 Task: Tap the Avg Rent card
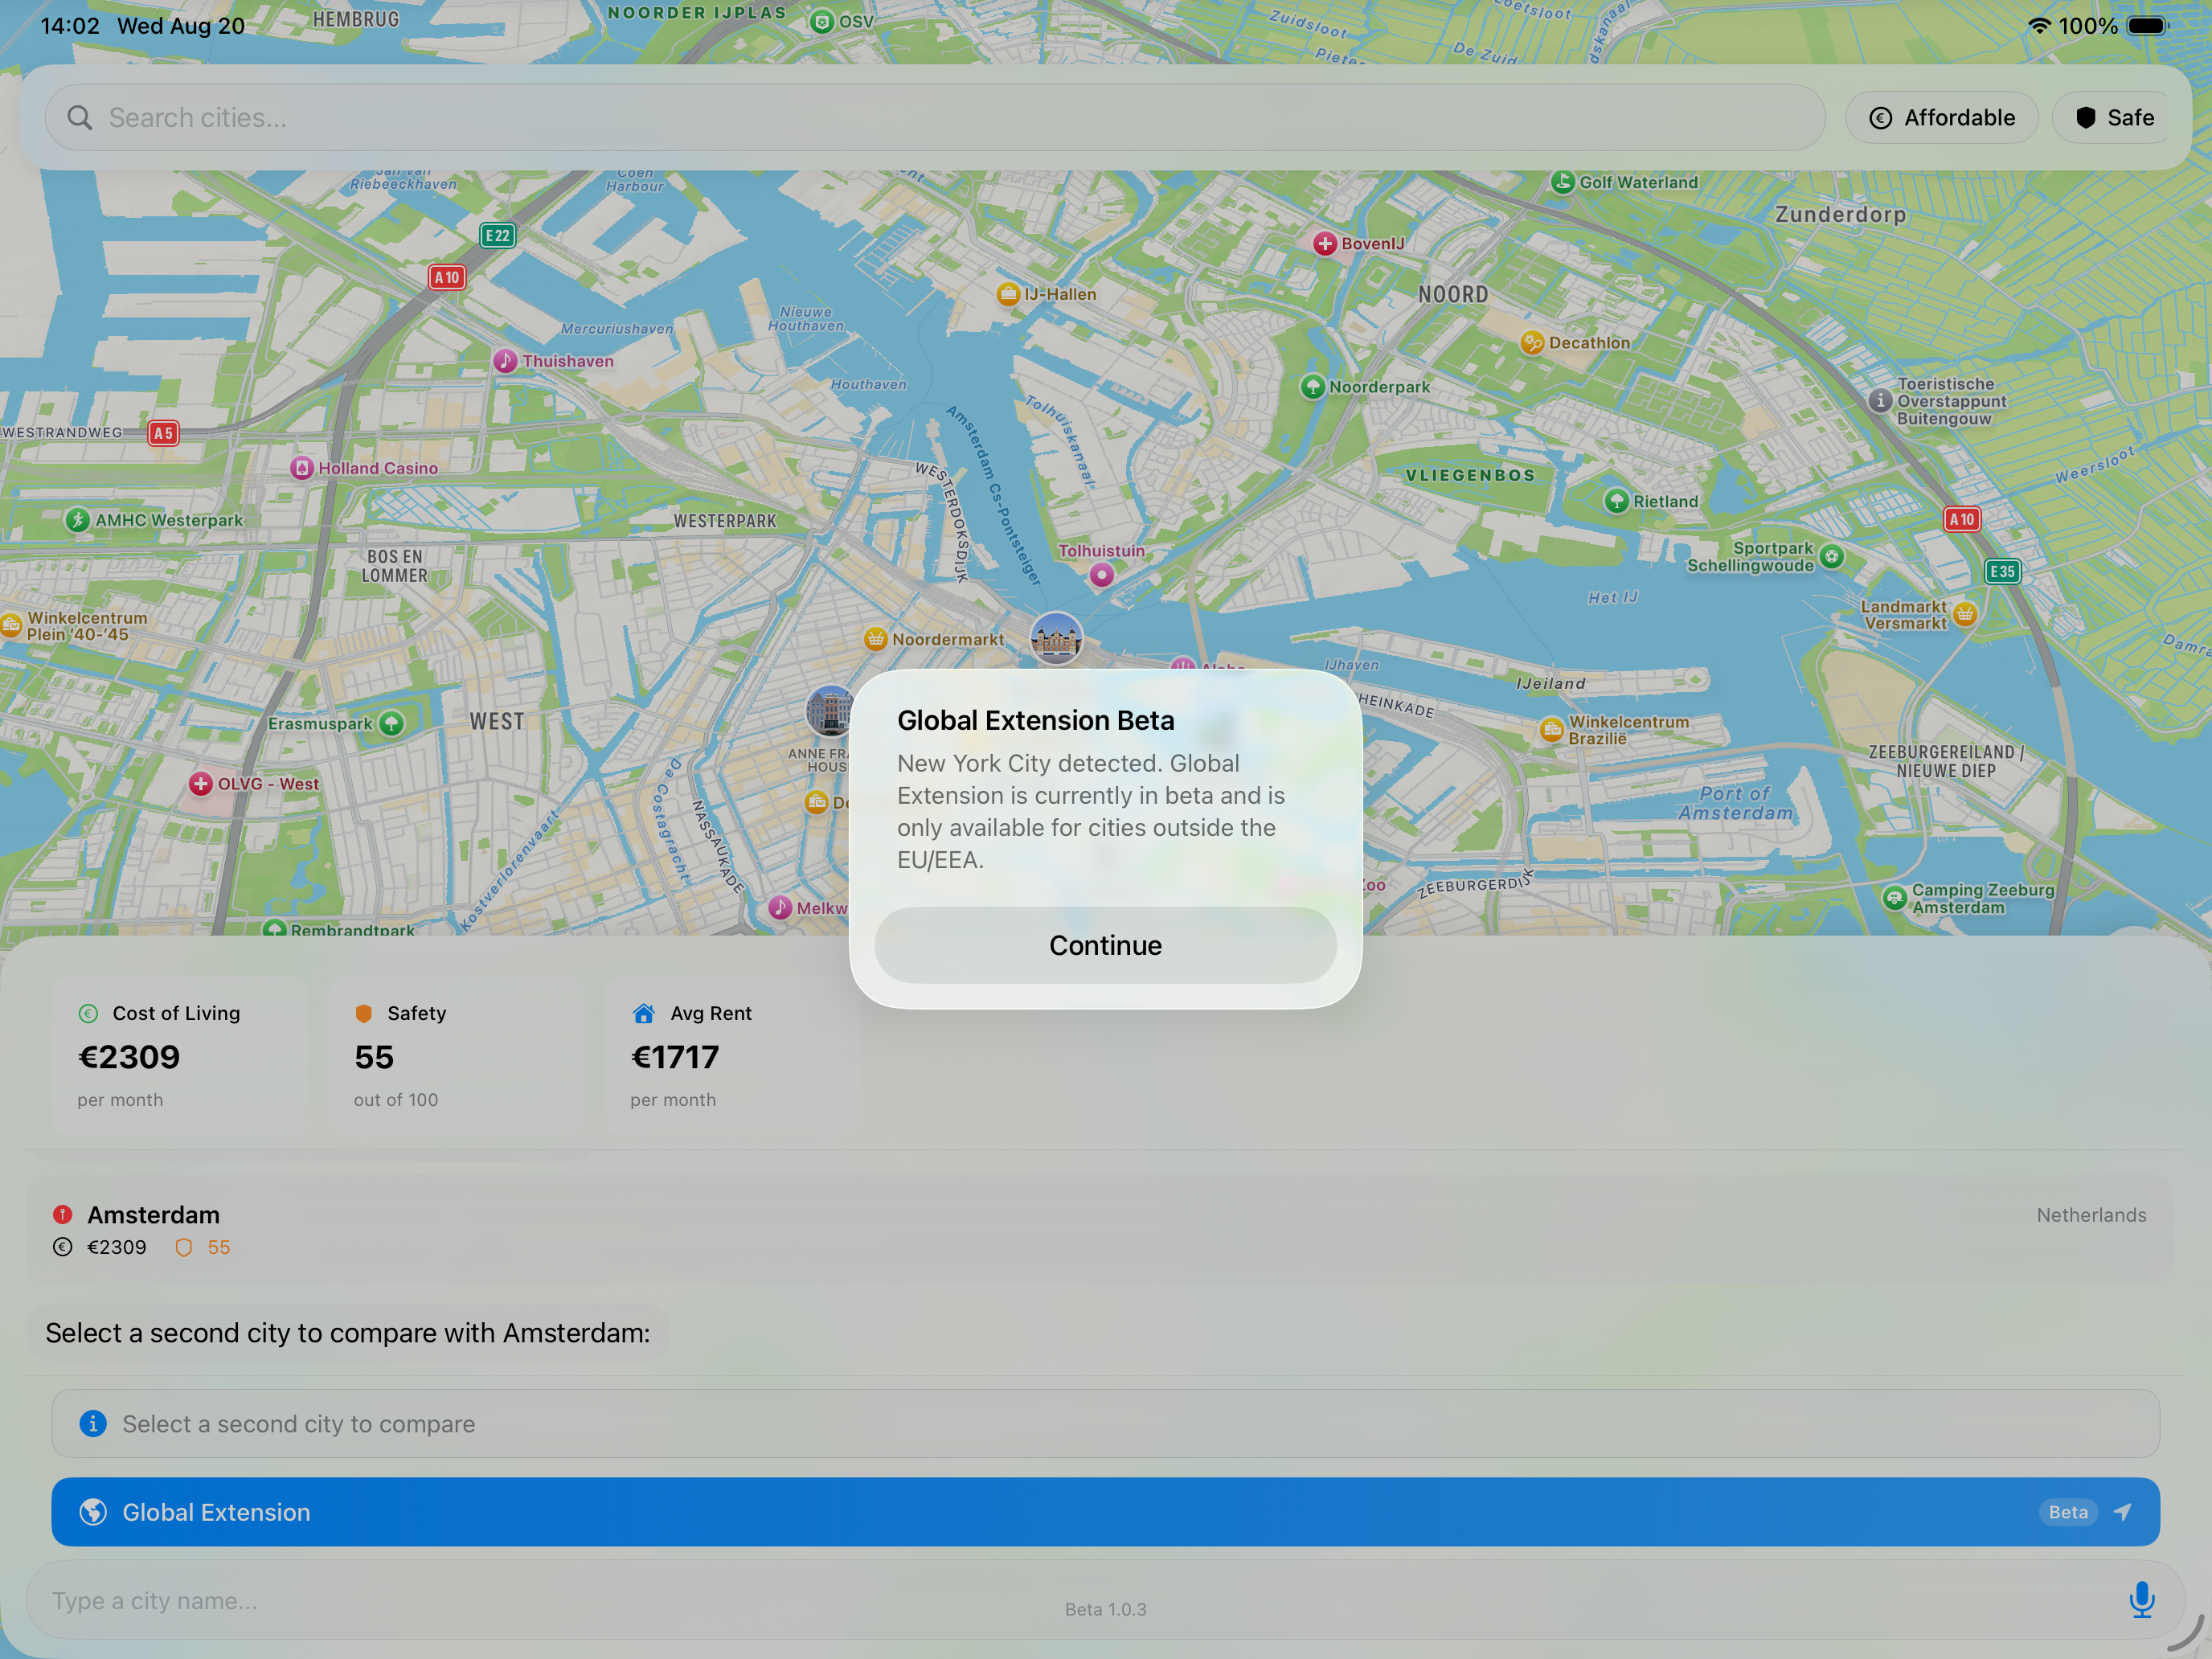click(732, 1055)
